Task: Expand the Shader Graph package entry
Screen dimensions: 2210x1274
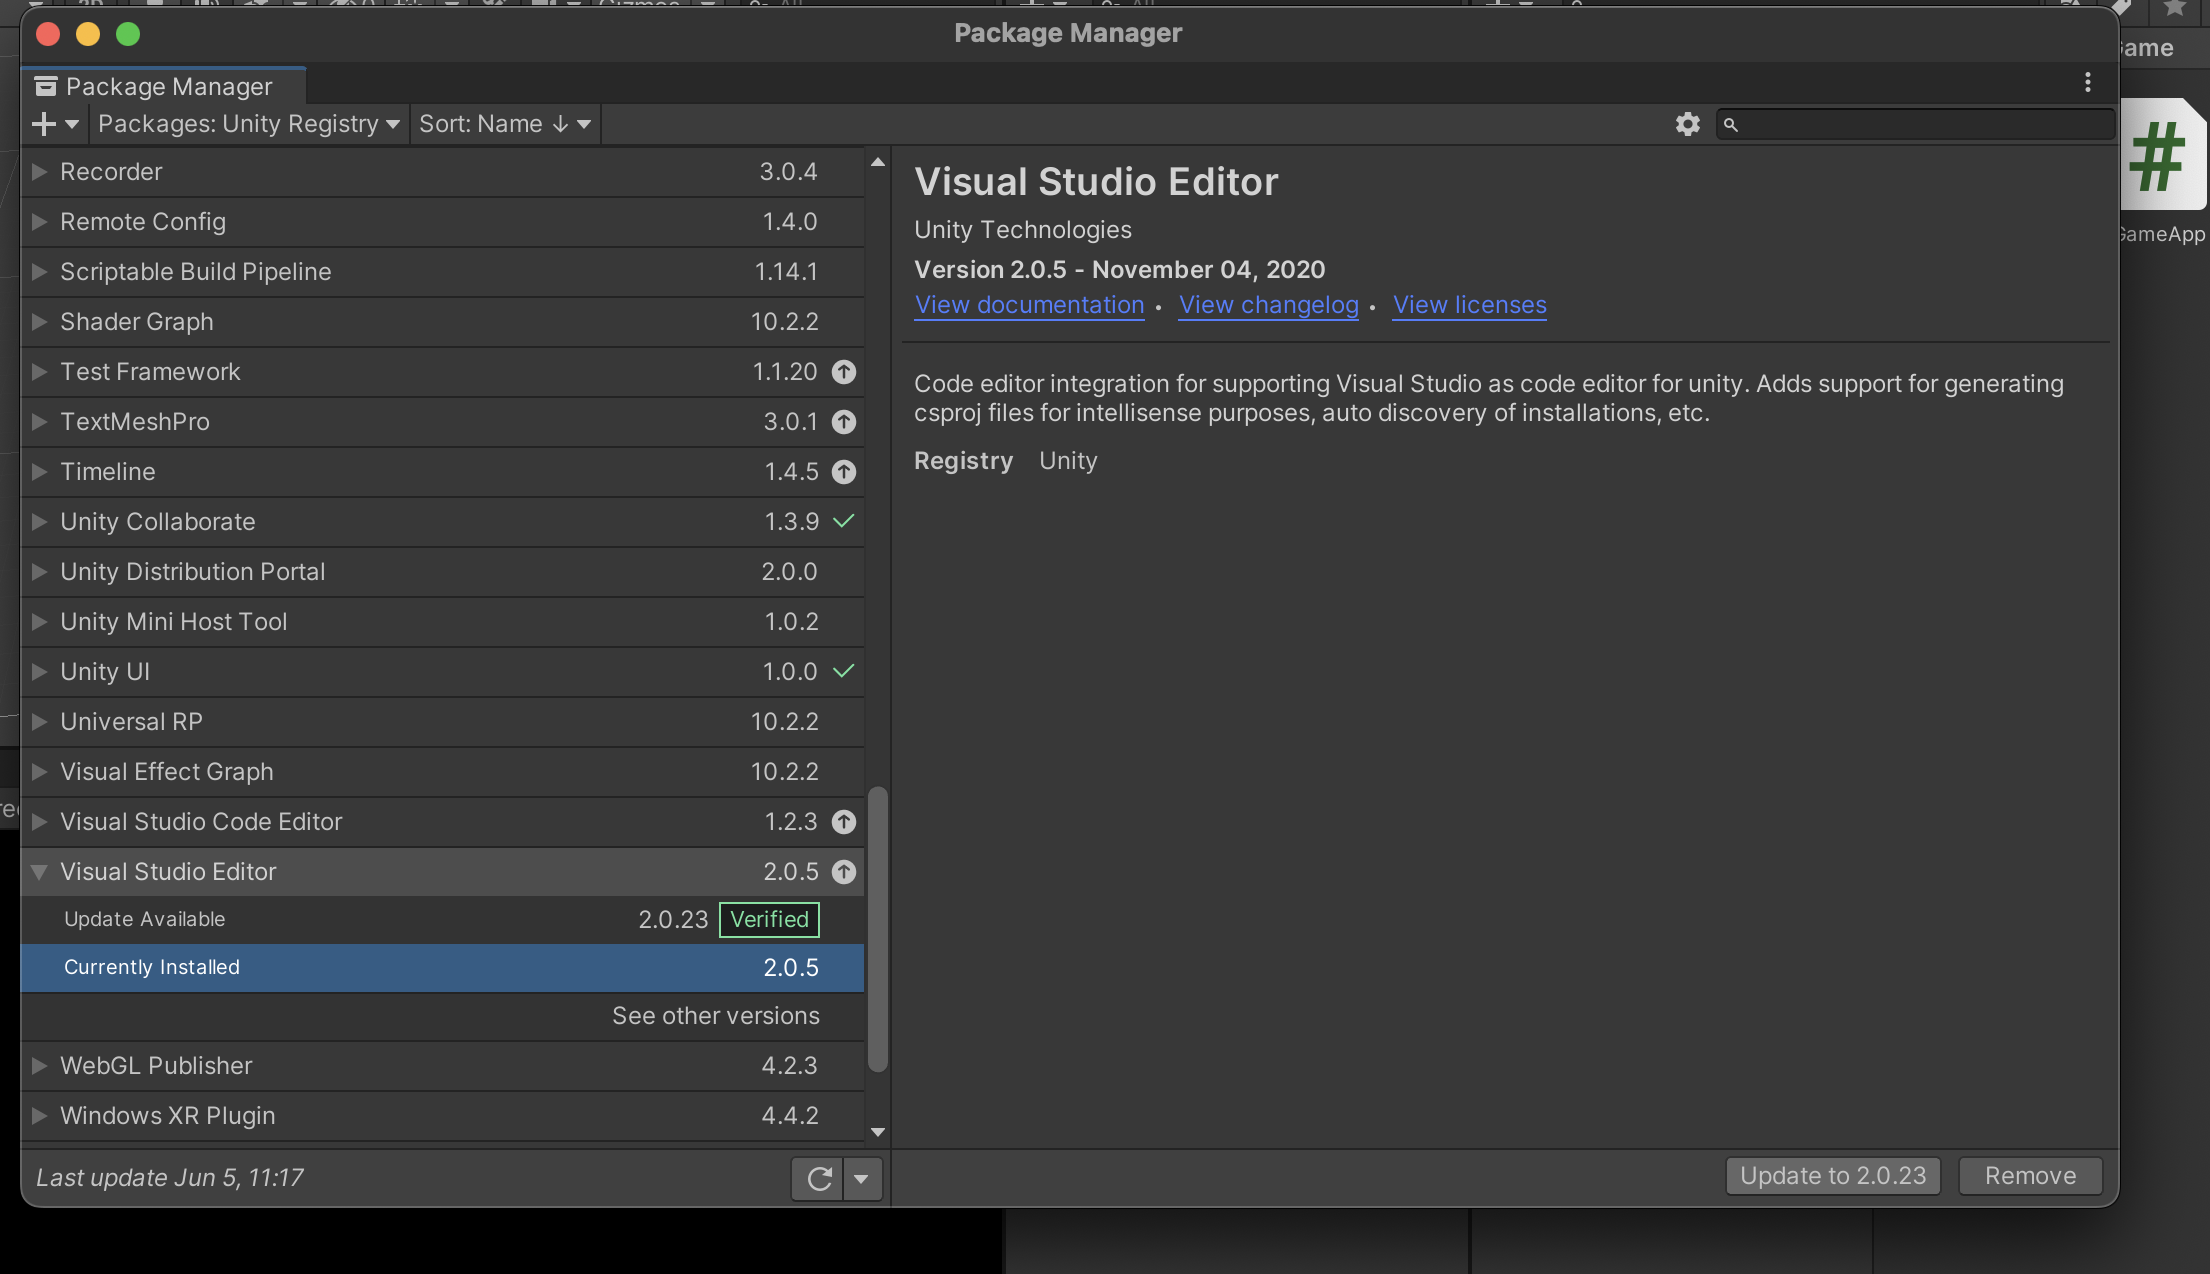Action: click(40, 322)
